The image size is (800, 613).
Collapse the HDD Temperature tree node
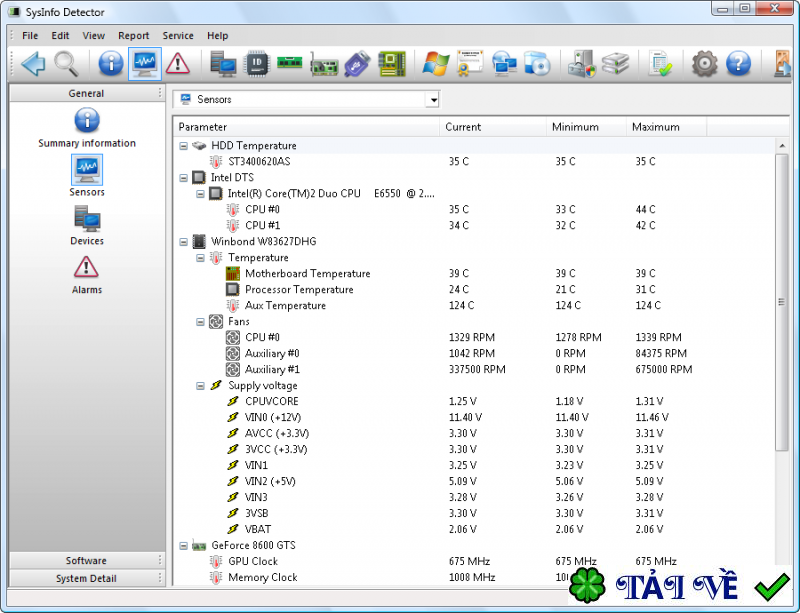point(184,146)
